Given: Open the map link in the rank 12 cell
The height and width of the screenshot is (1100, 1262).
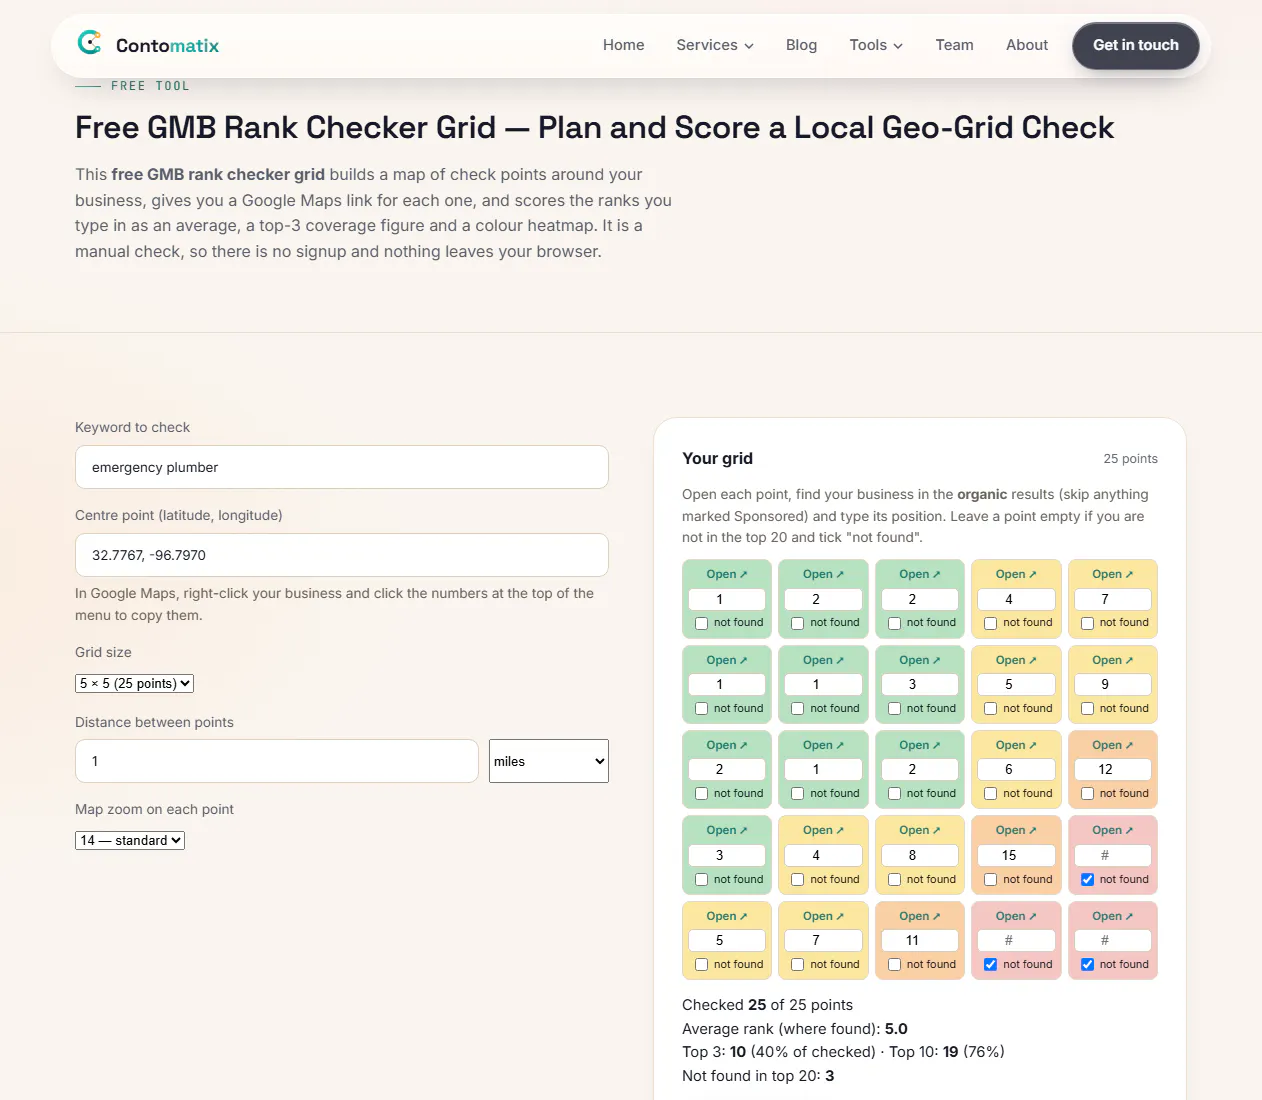Looking at the screenshot, I should click(1112, 745).
